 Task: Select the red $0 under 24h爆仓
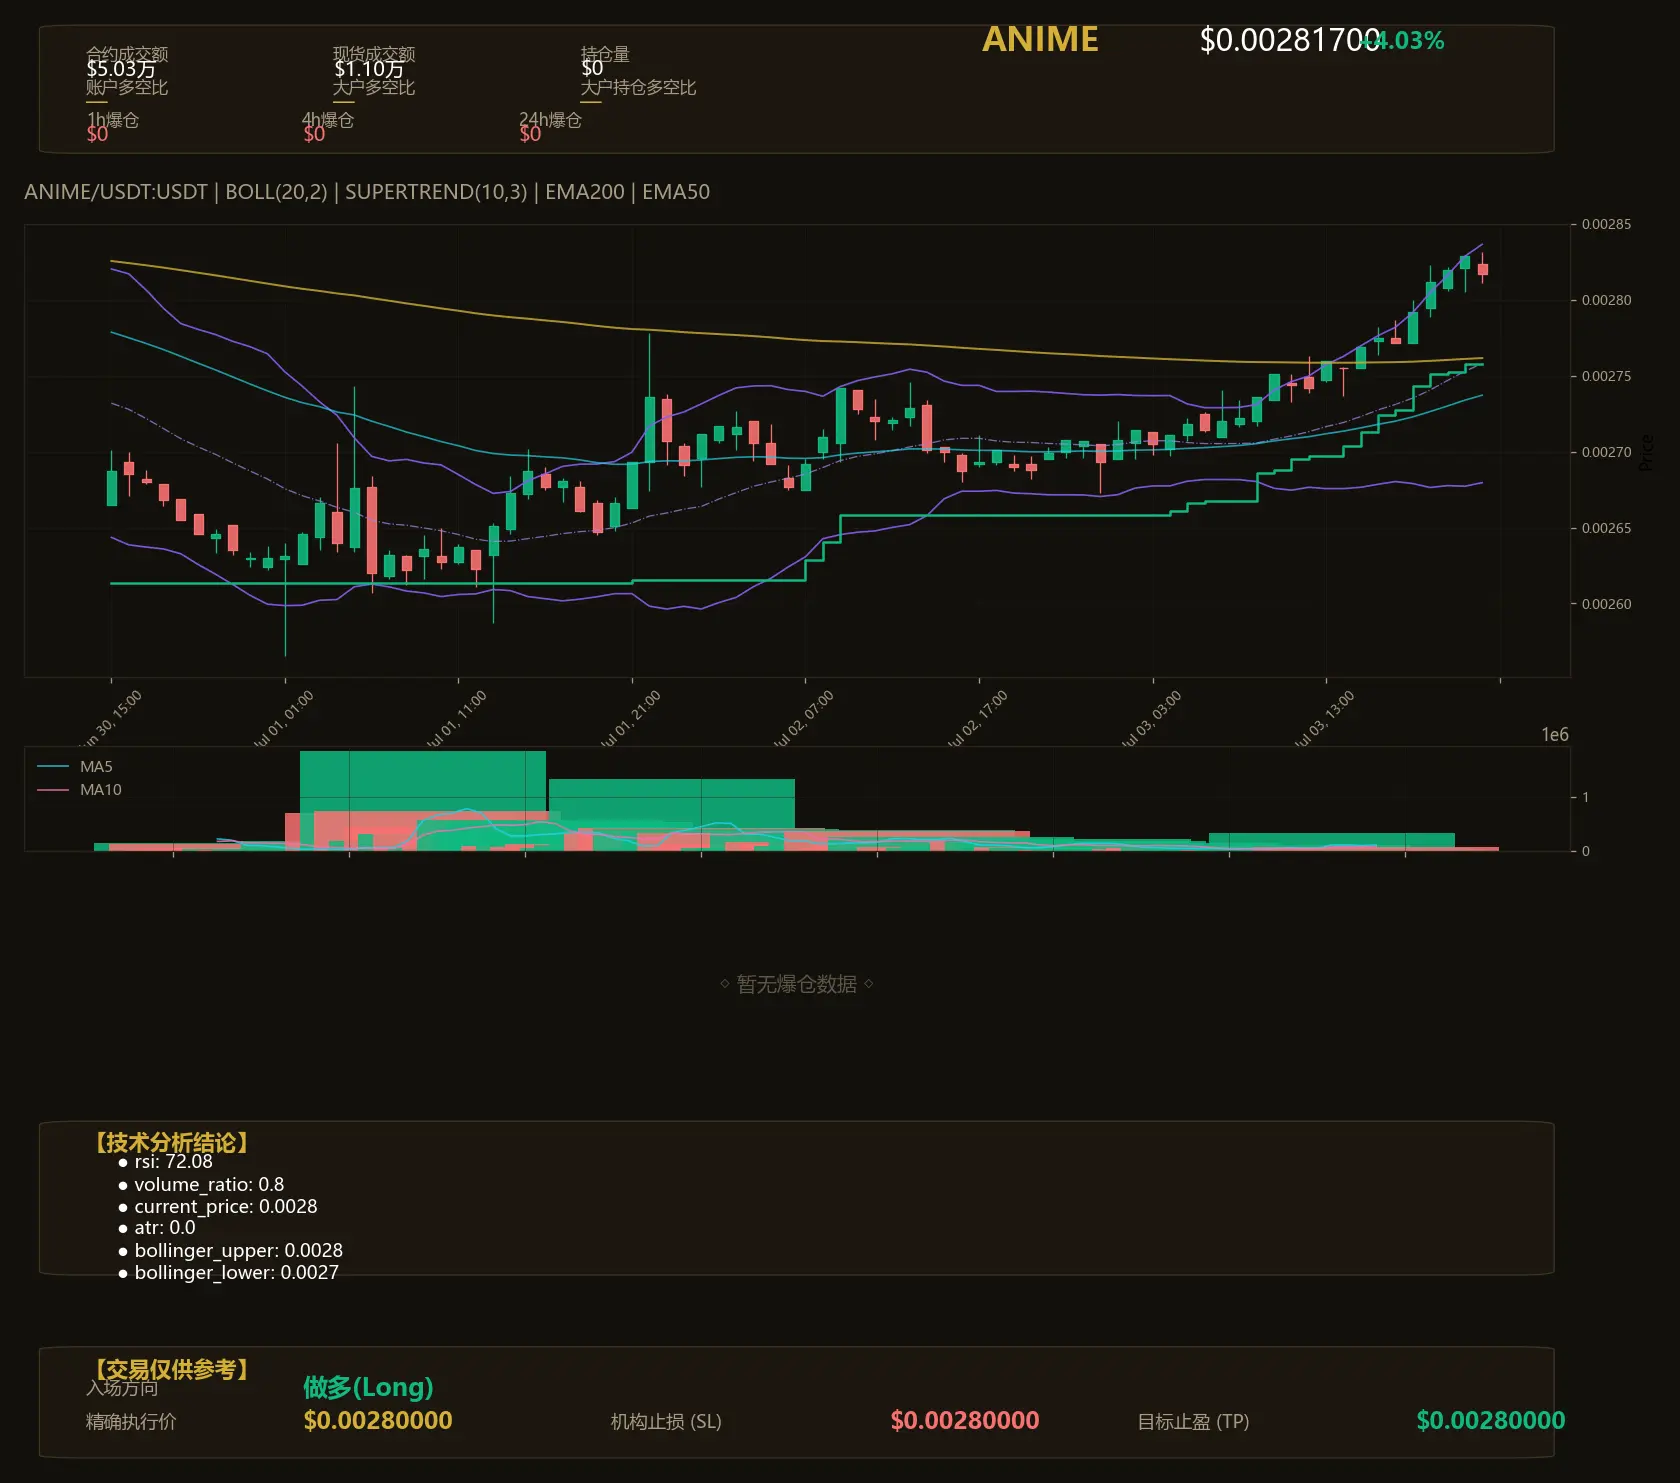coord(530,134)
